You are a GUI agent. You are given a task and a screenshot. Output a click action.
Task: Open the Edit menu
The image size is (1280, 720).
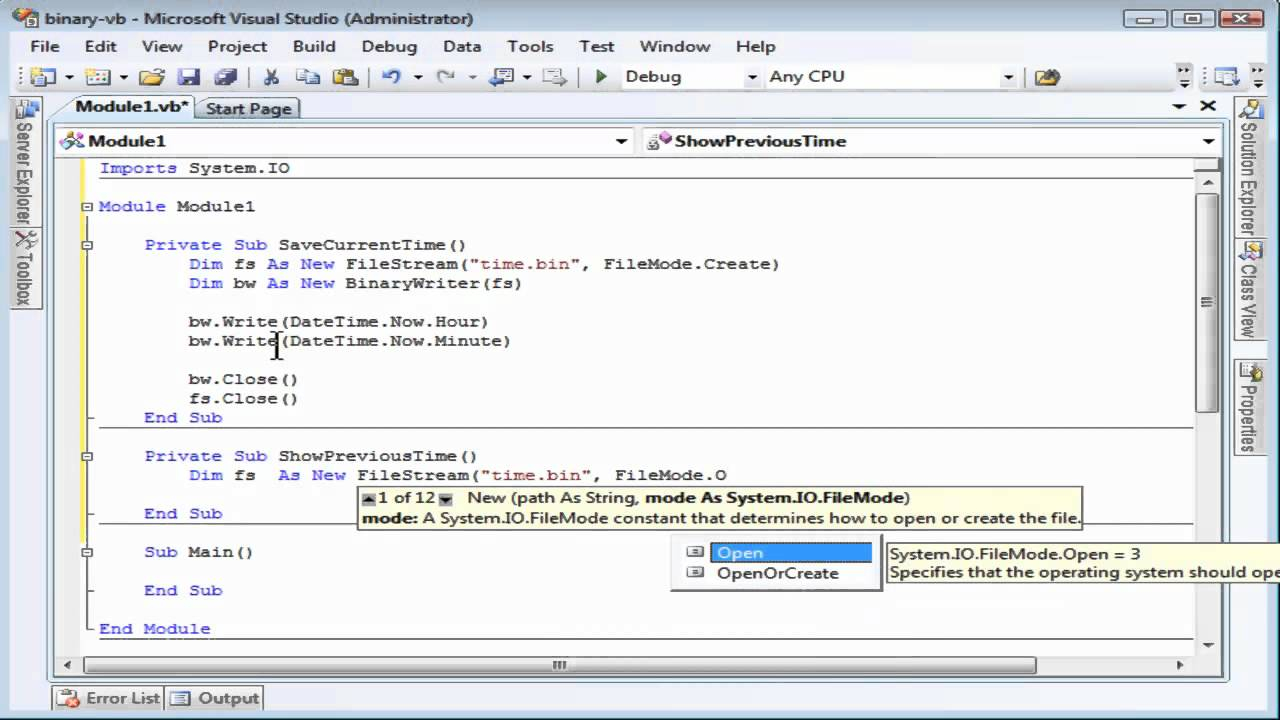point(101,46)
